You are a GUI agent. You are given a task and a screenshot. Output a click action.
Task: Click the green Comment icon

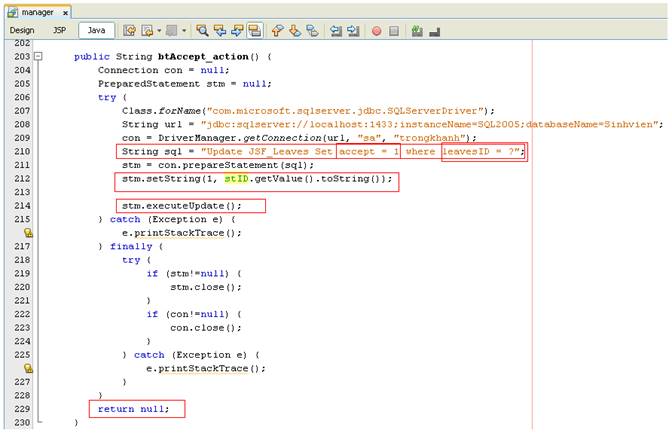[x=417, y=31]
